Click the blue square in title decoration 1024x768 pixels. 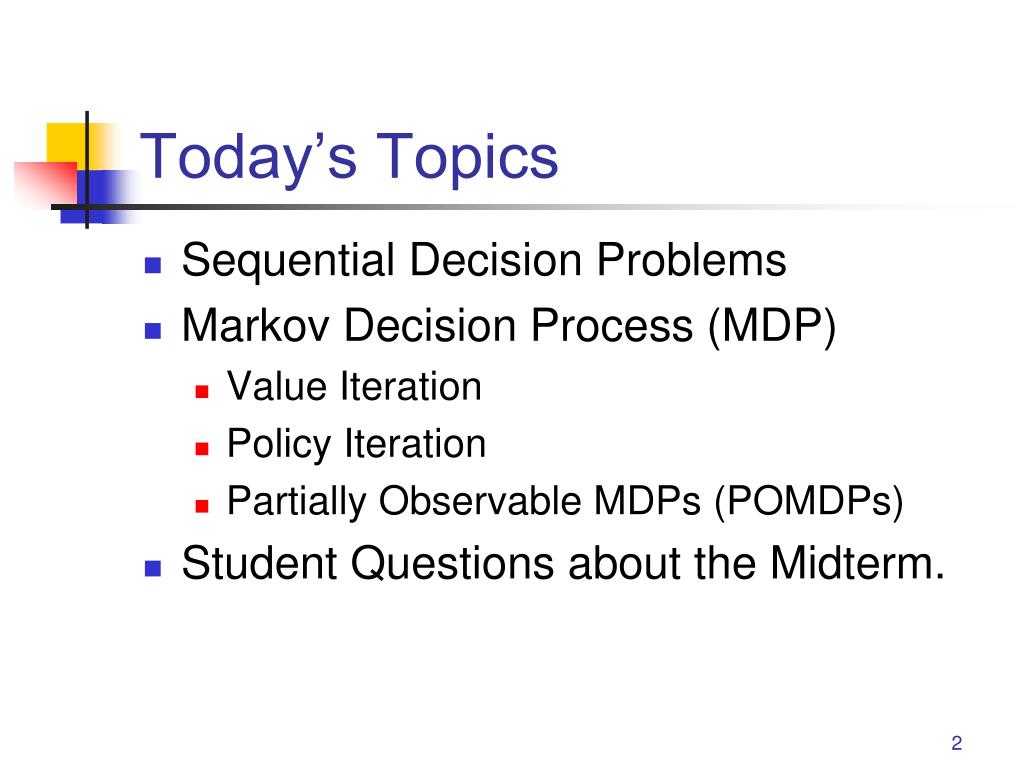[x=103, y=196]
